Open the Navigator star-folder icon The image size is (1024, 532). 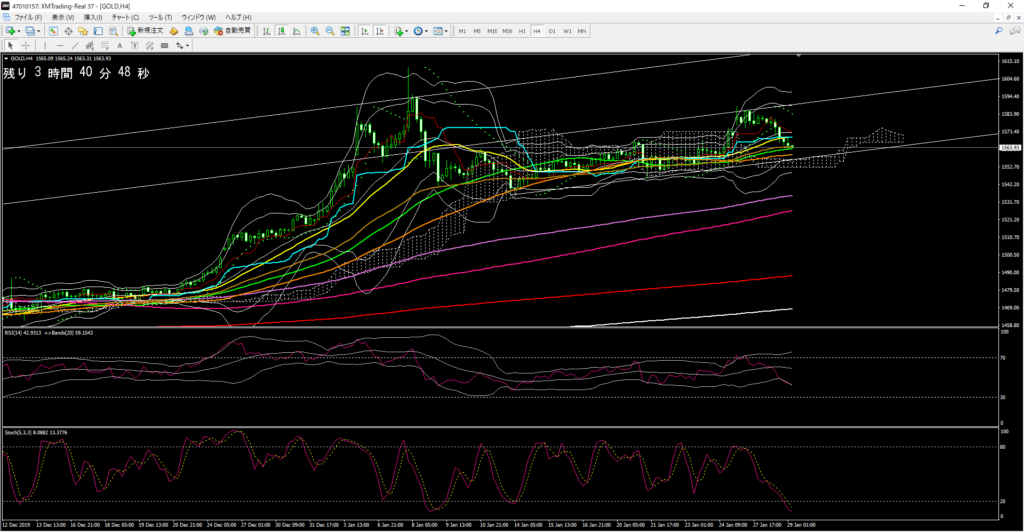tap(83, 31)
